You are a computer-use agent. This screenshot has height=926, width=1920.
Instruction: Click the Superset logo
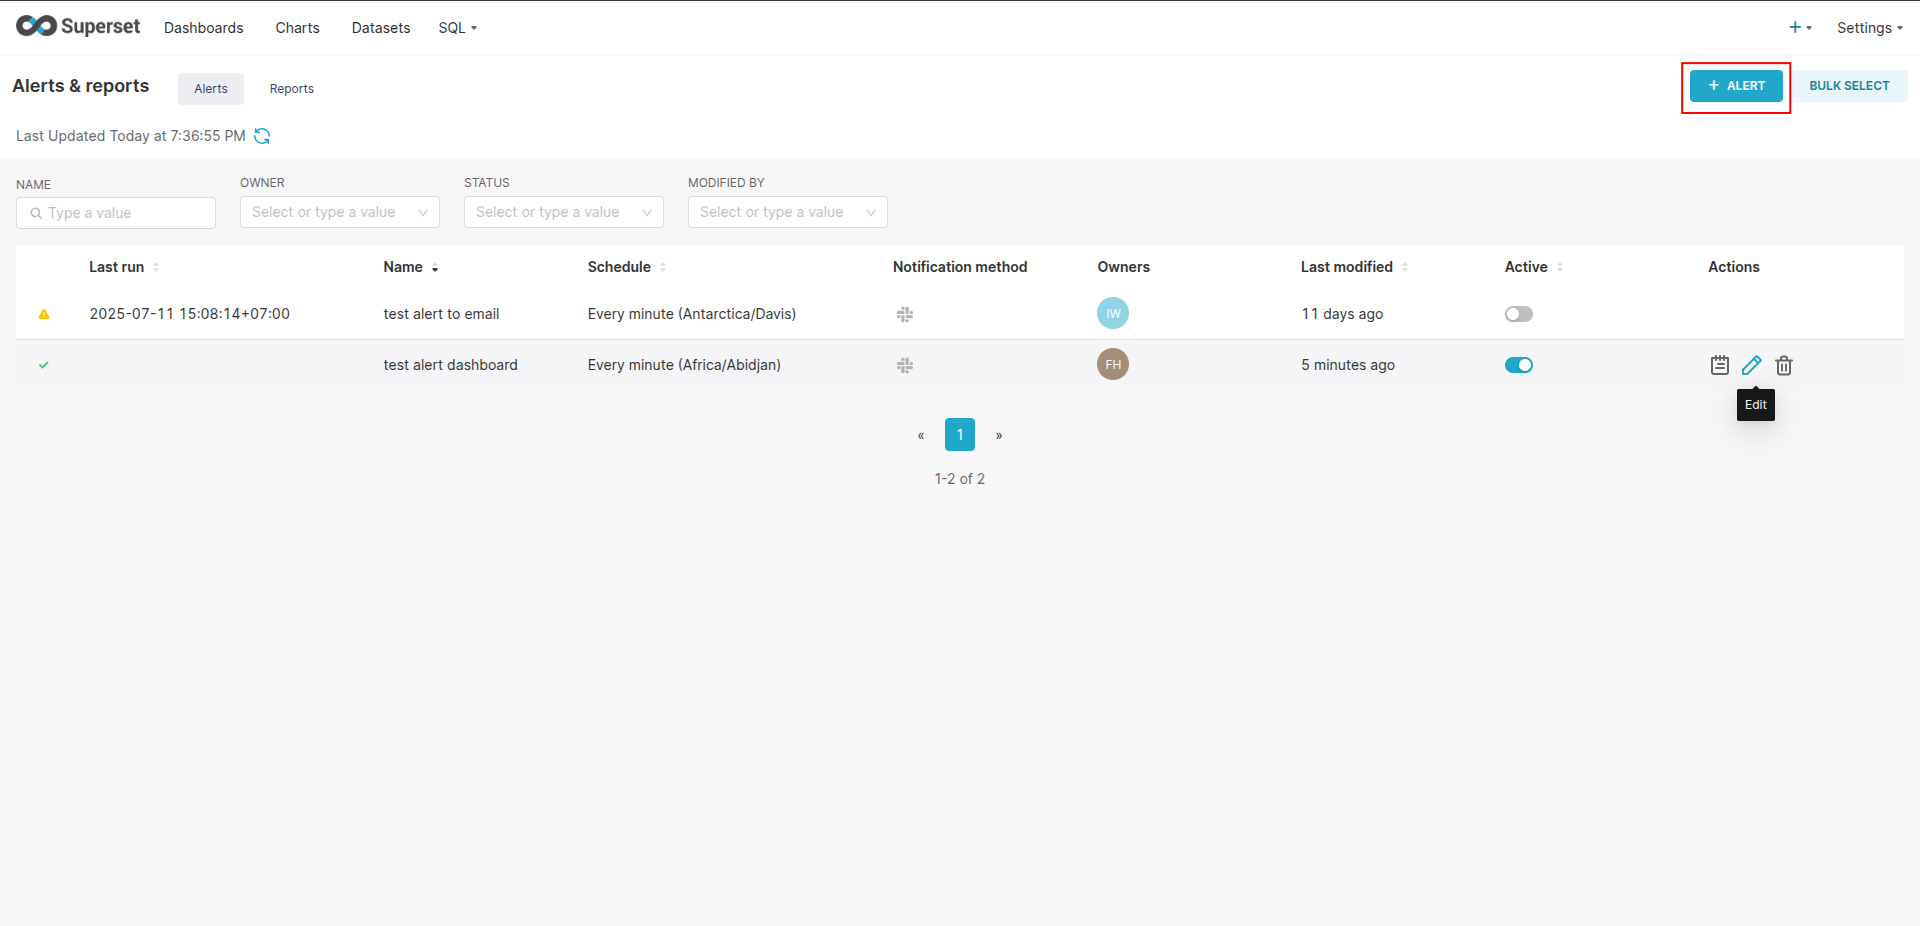(78, 27)
